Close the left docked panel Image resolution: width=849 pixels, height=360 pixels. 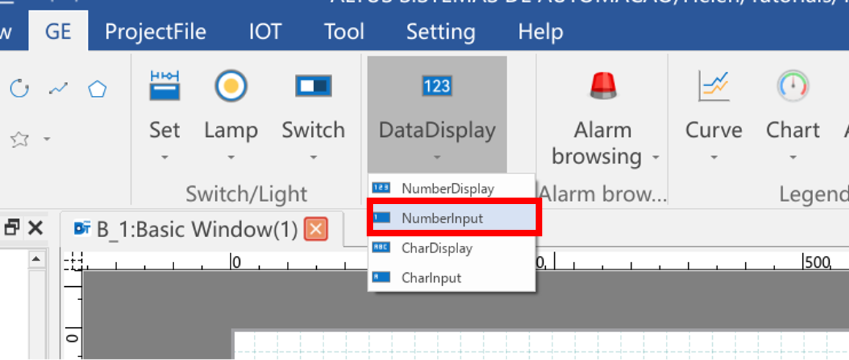[35, 228]
